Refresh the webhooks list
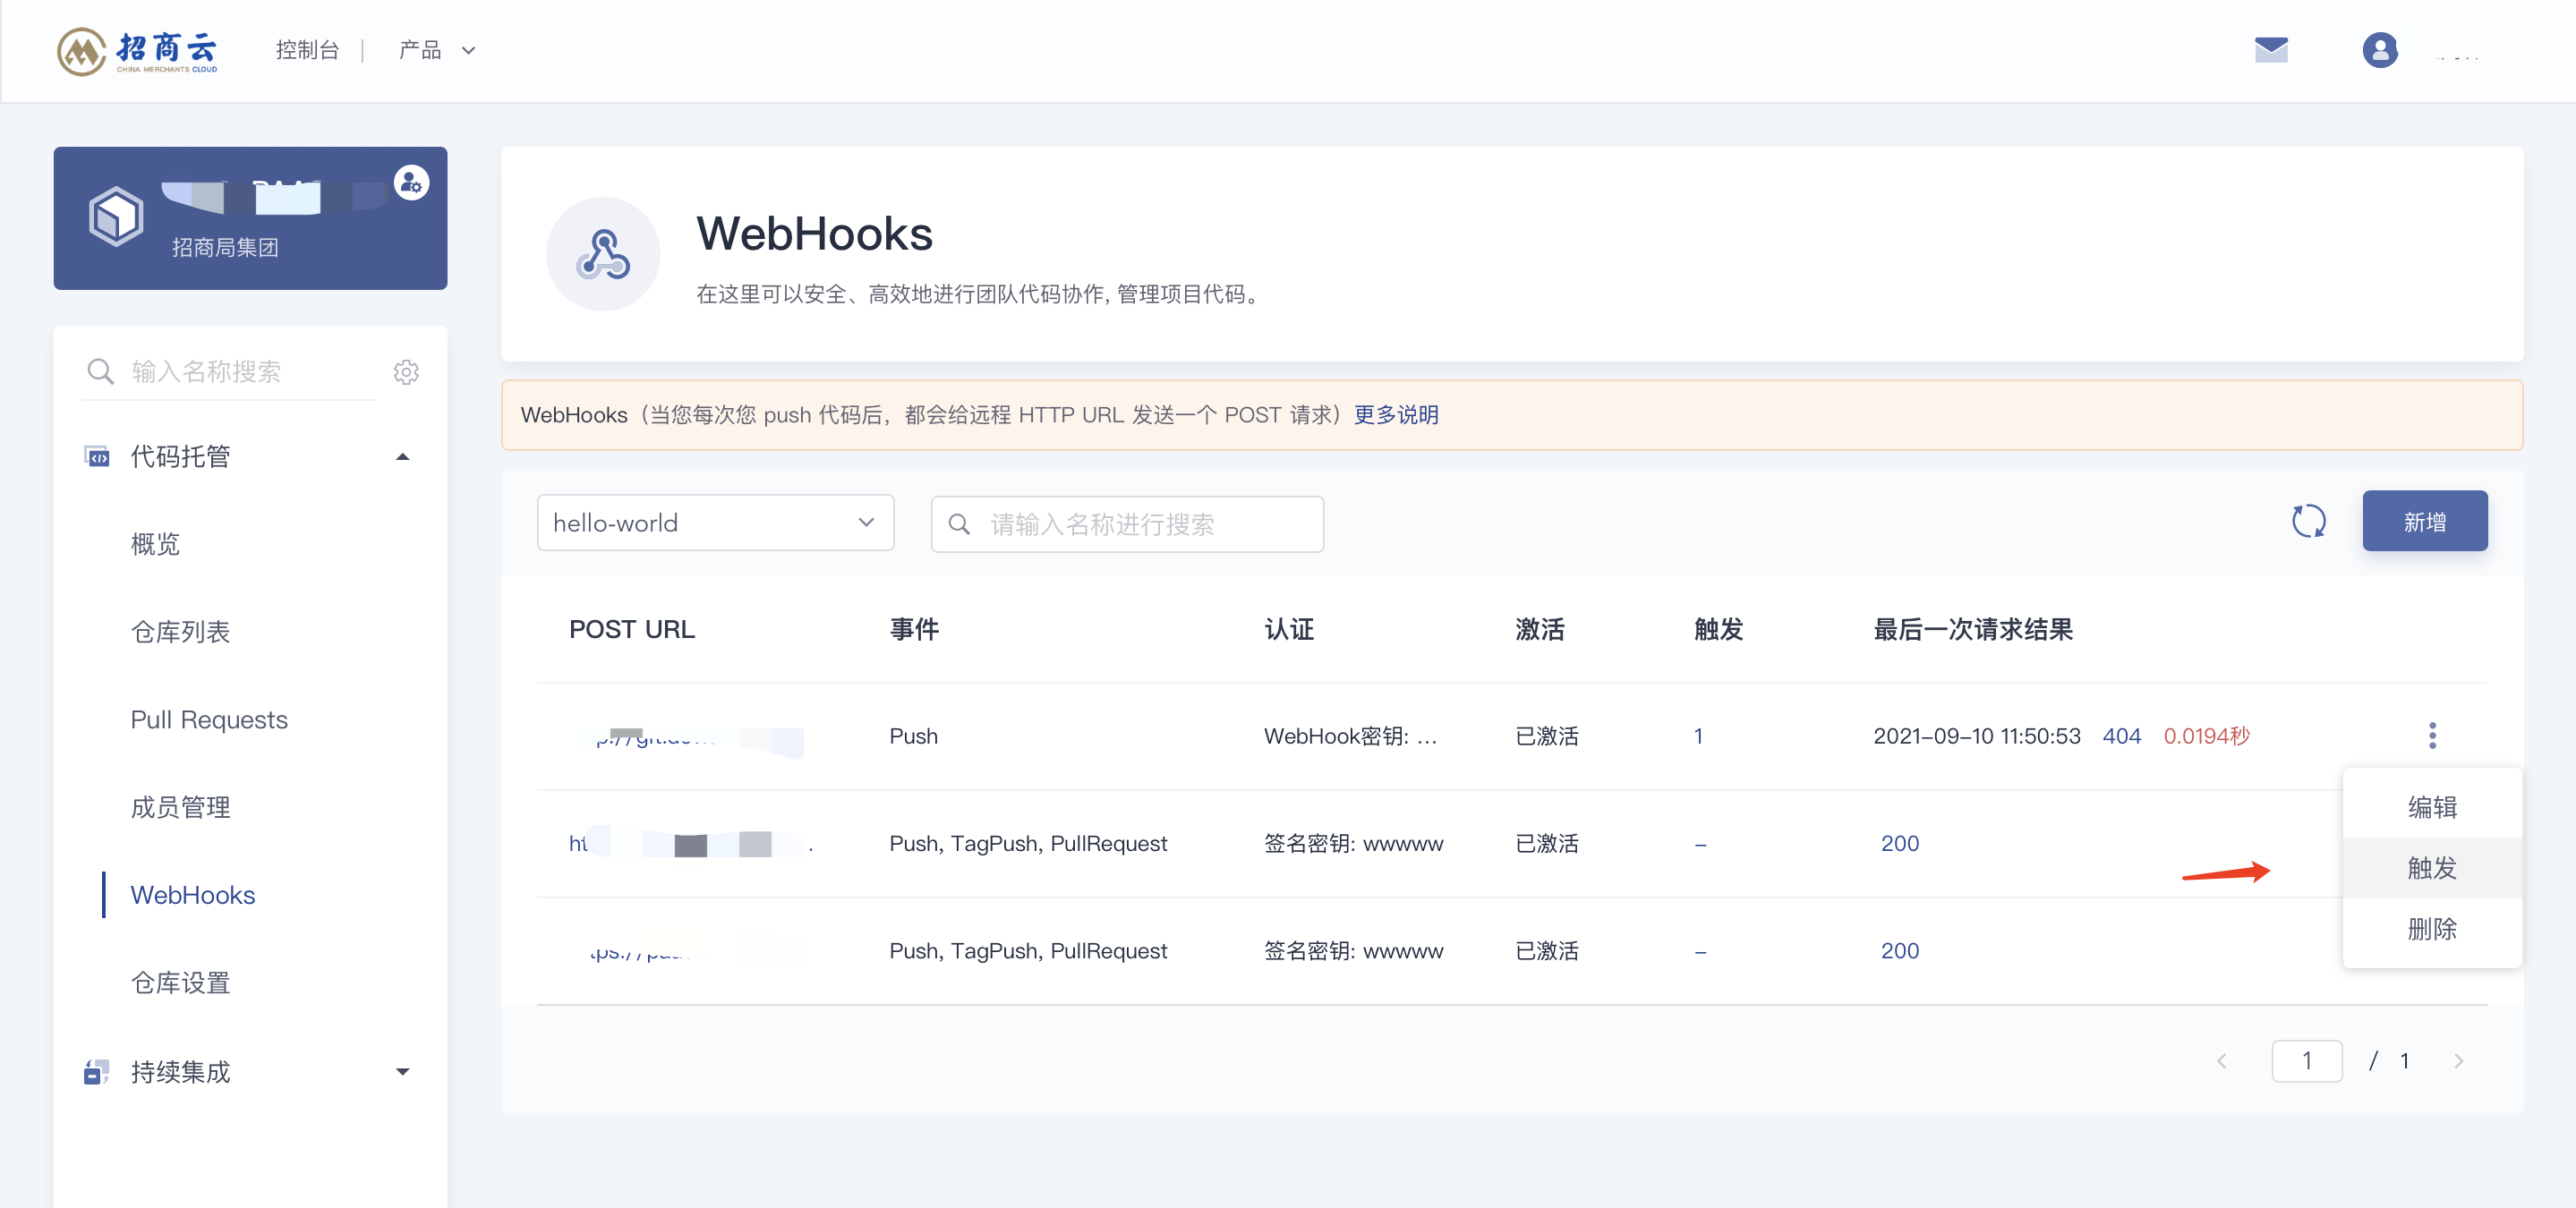Viewport: 2576px width, 1208px height. point(2308,521)
